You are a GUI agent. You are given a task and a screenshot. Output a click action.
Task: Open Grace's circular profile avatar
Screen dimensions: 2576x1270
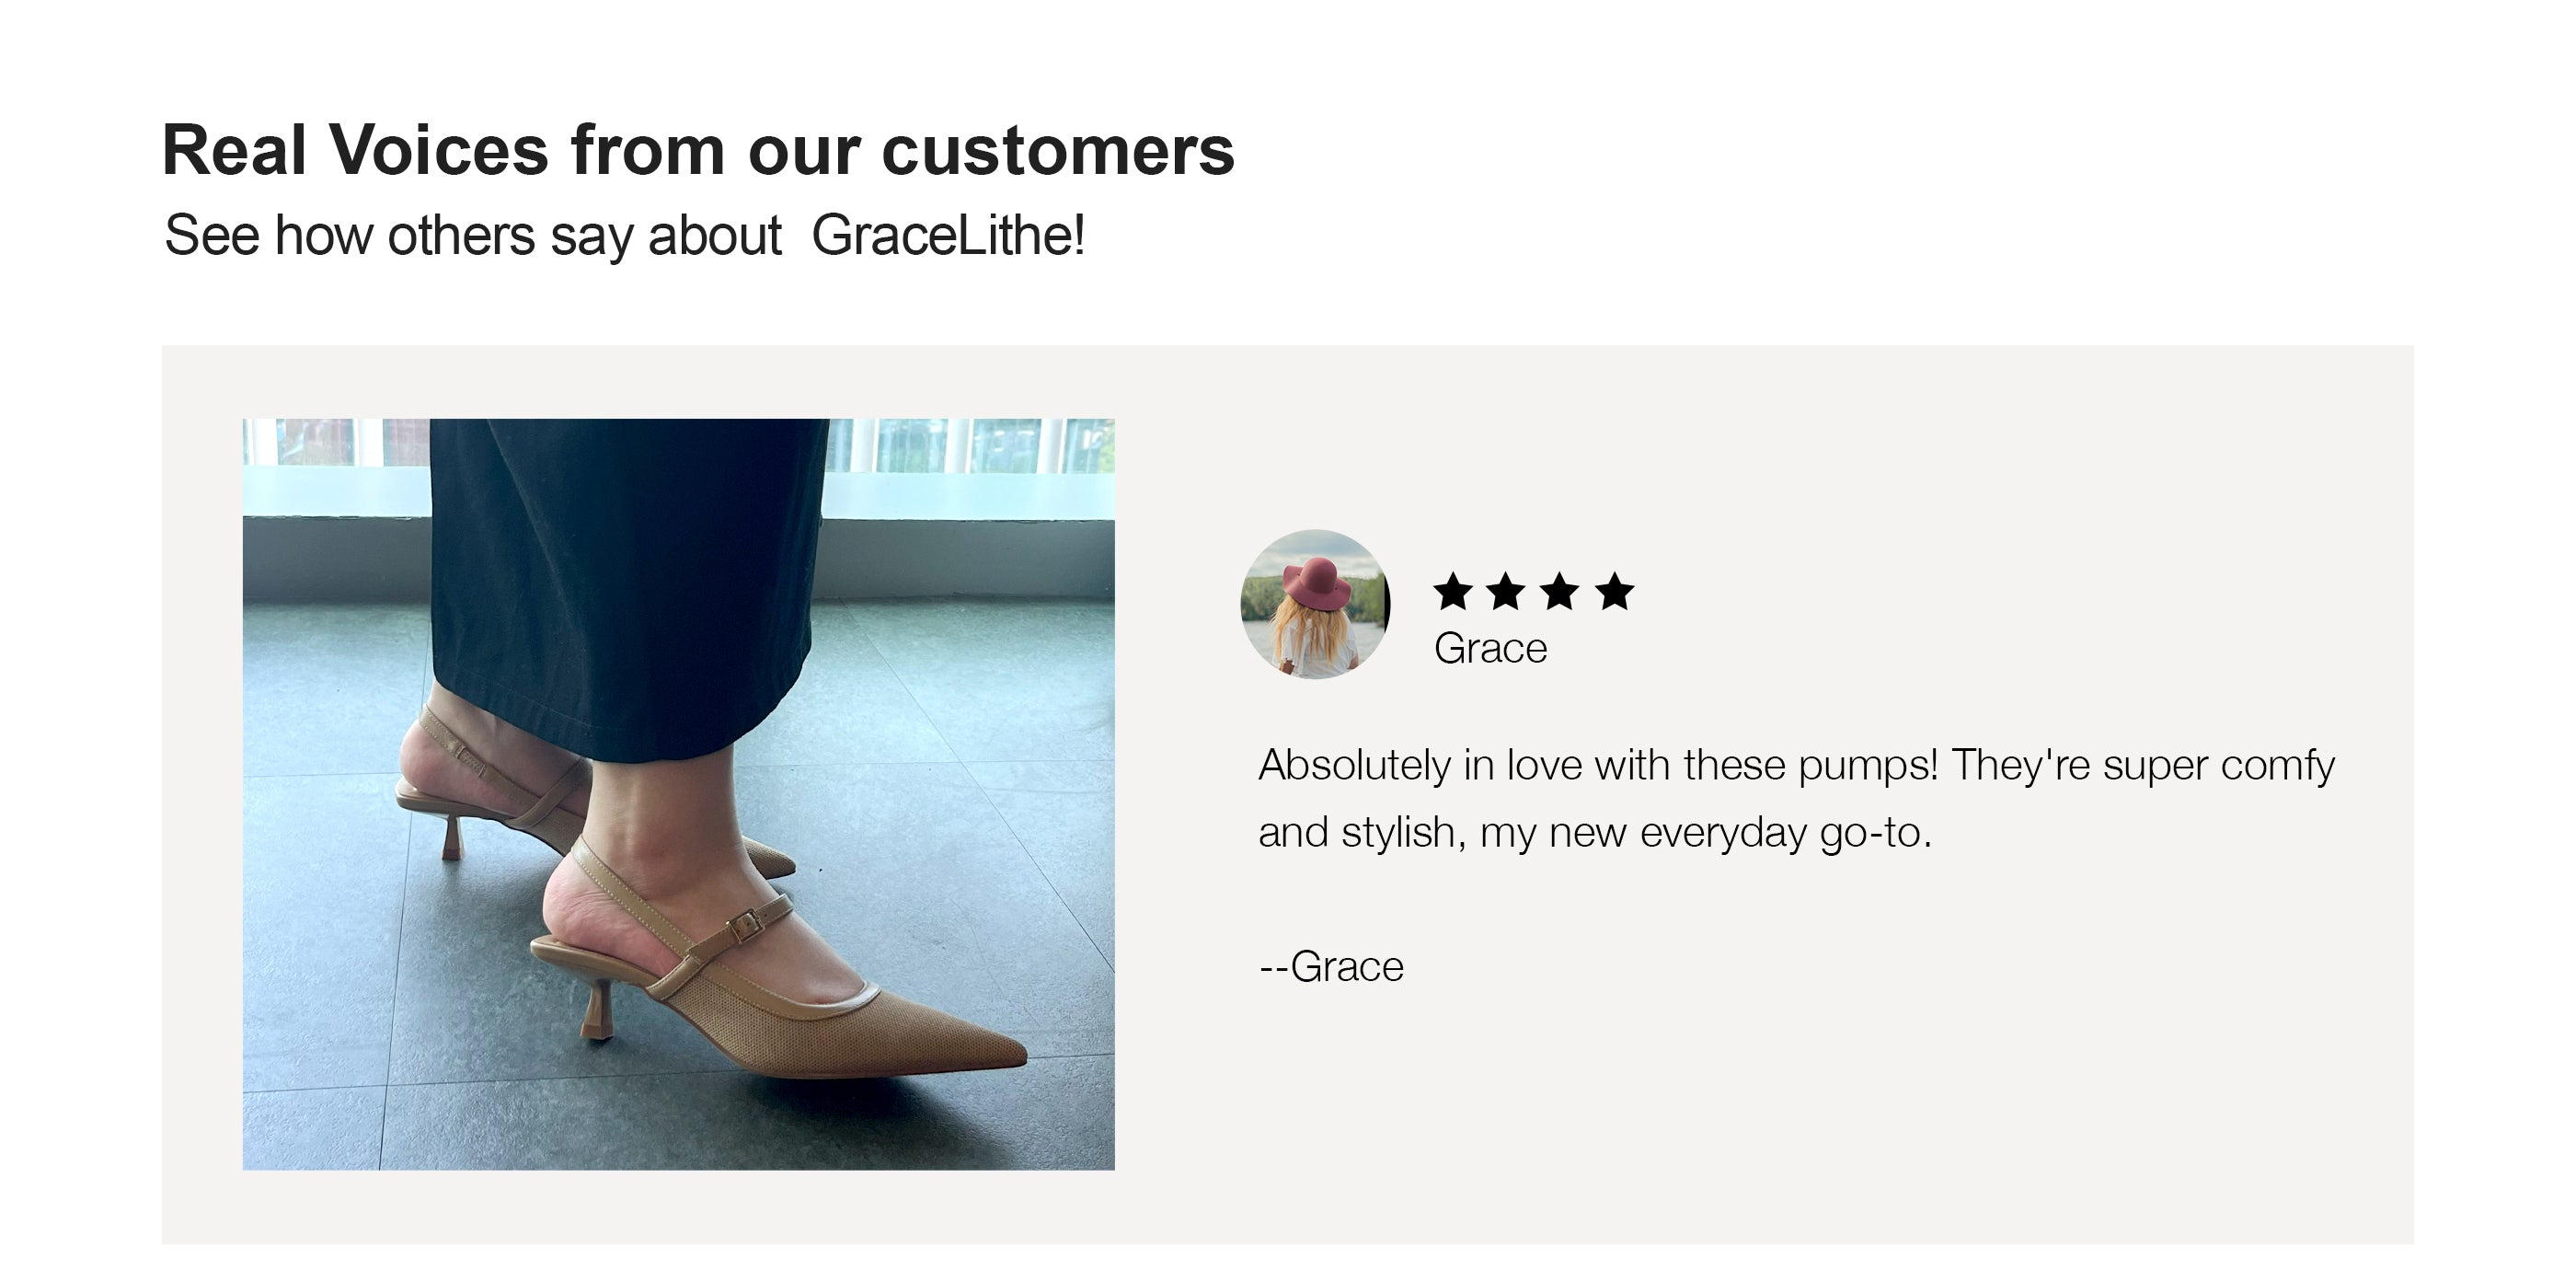pyautogui.click(x=1314, y=604)
